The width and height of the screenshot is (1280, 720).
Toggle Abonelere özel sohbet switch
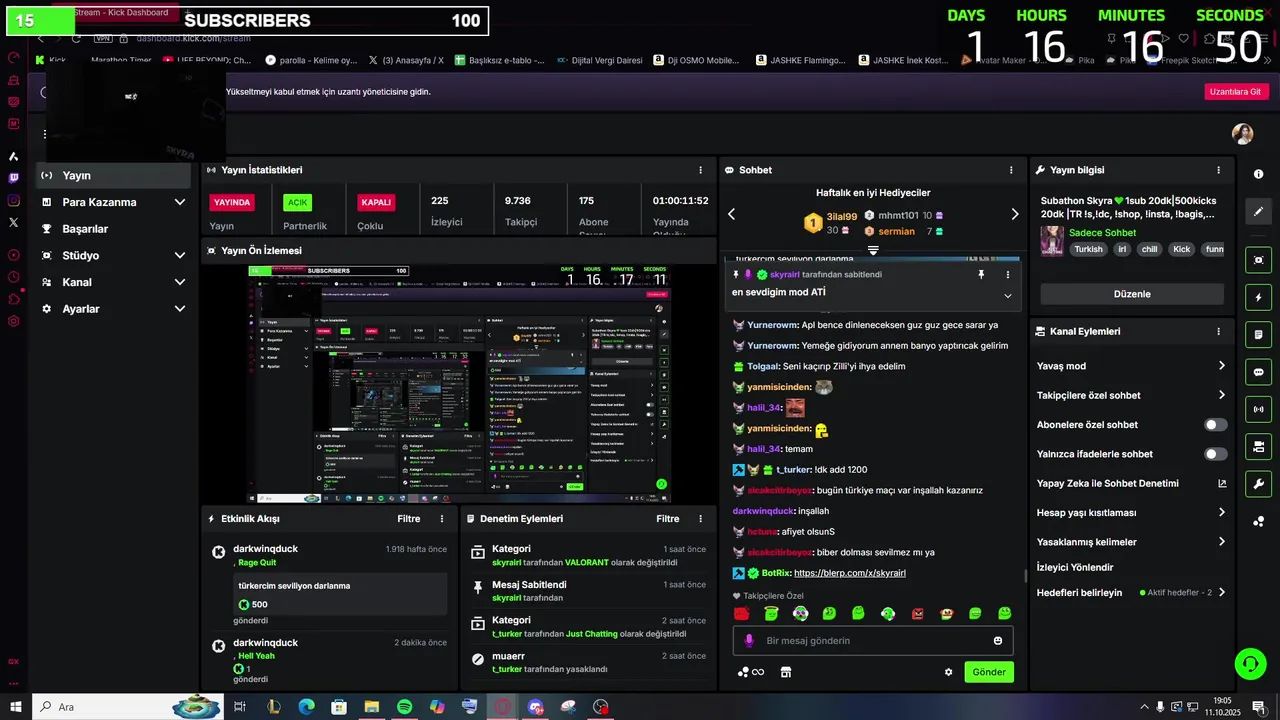point(1216,425)
